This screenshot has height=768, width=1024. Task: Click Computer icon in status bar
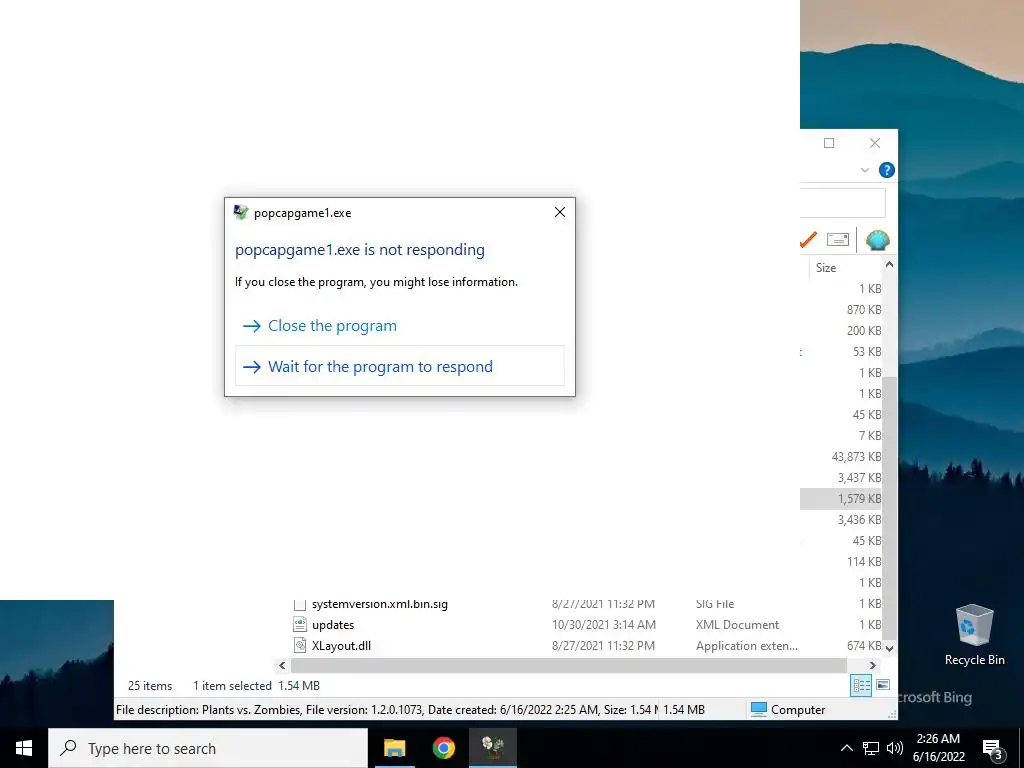pos(758,710)
